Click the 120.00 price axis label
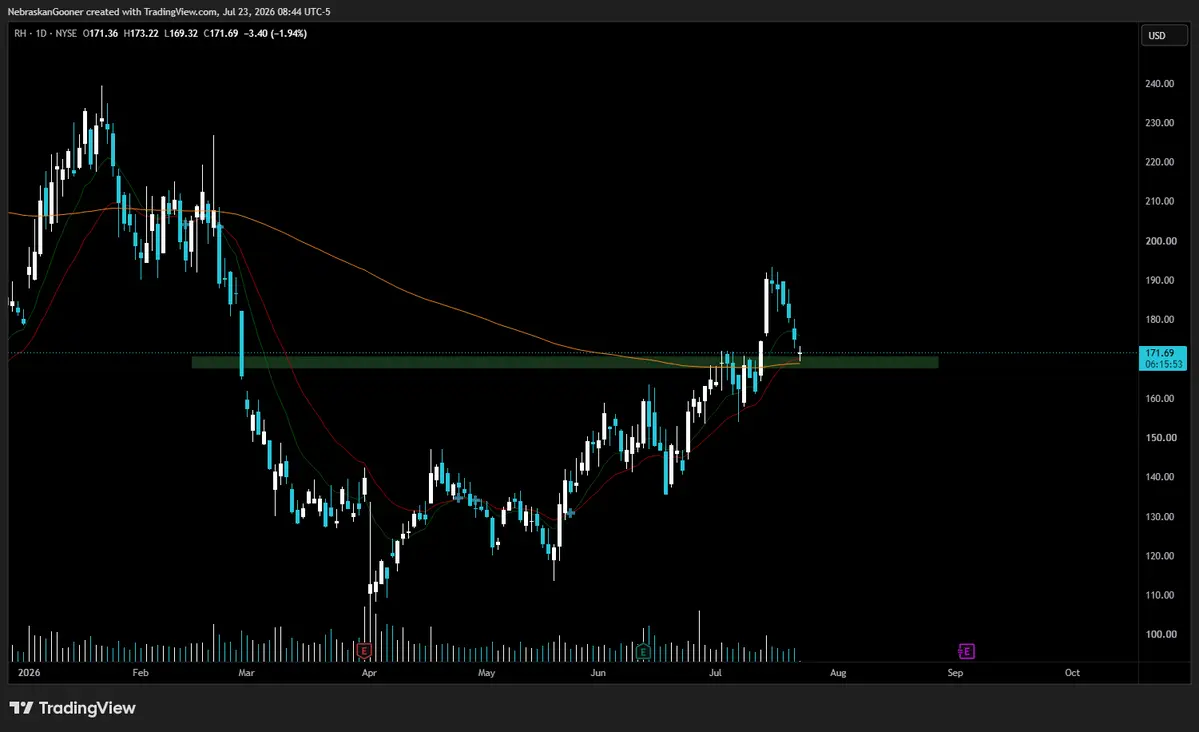 click(x=1159, y=556)
